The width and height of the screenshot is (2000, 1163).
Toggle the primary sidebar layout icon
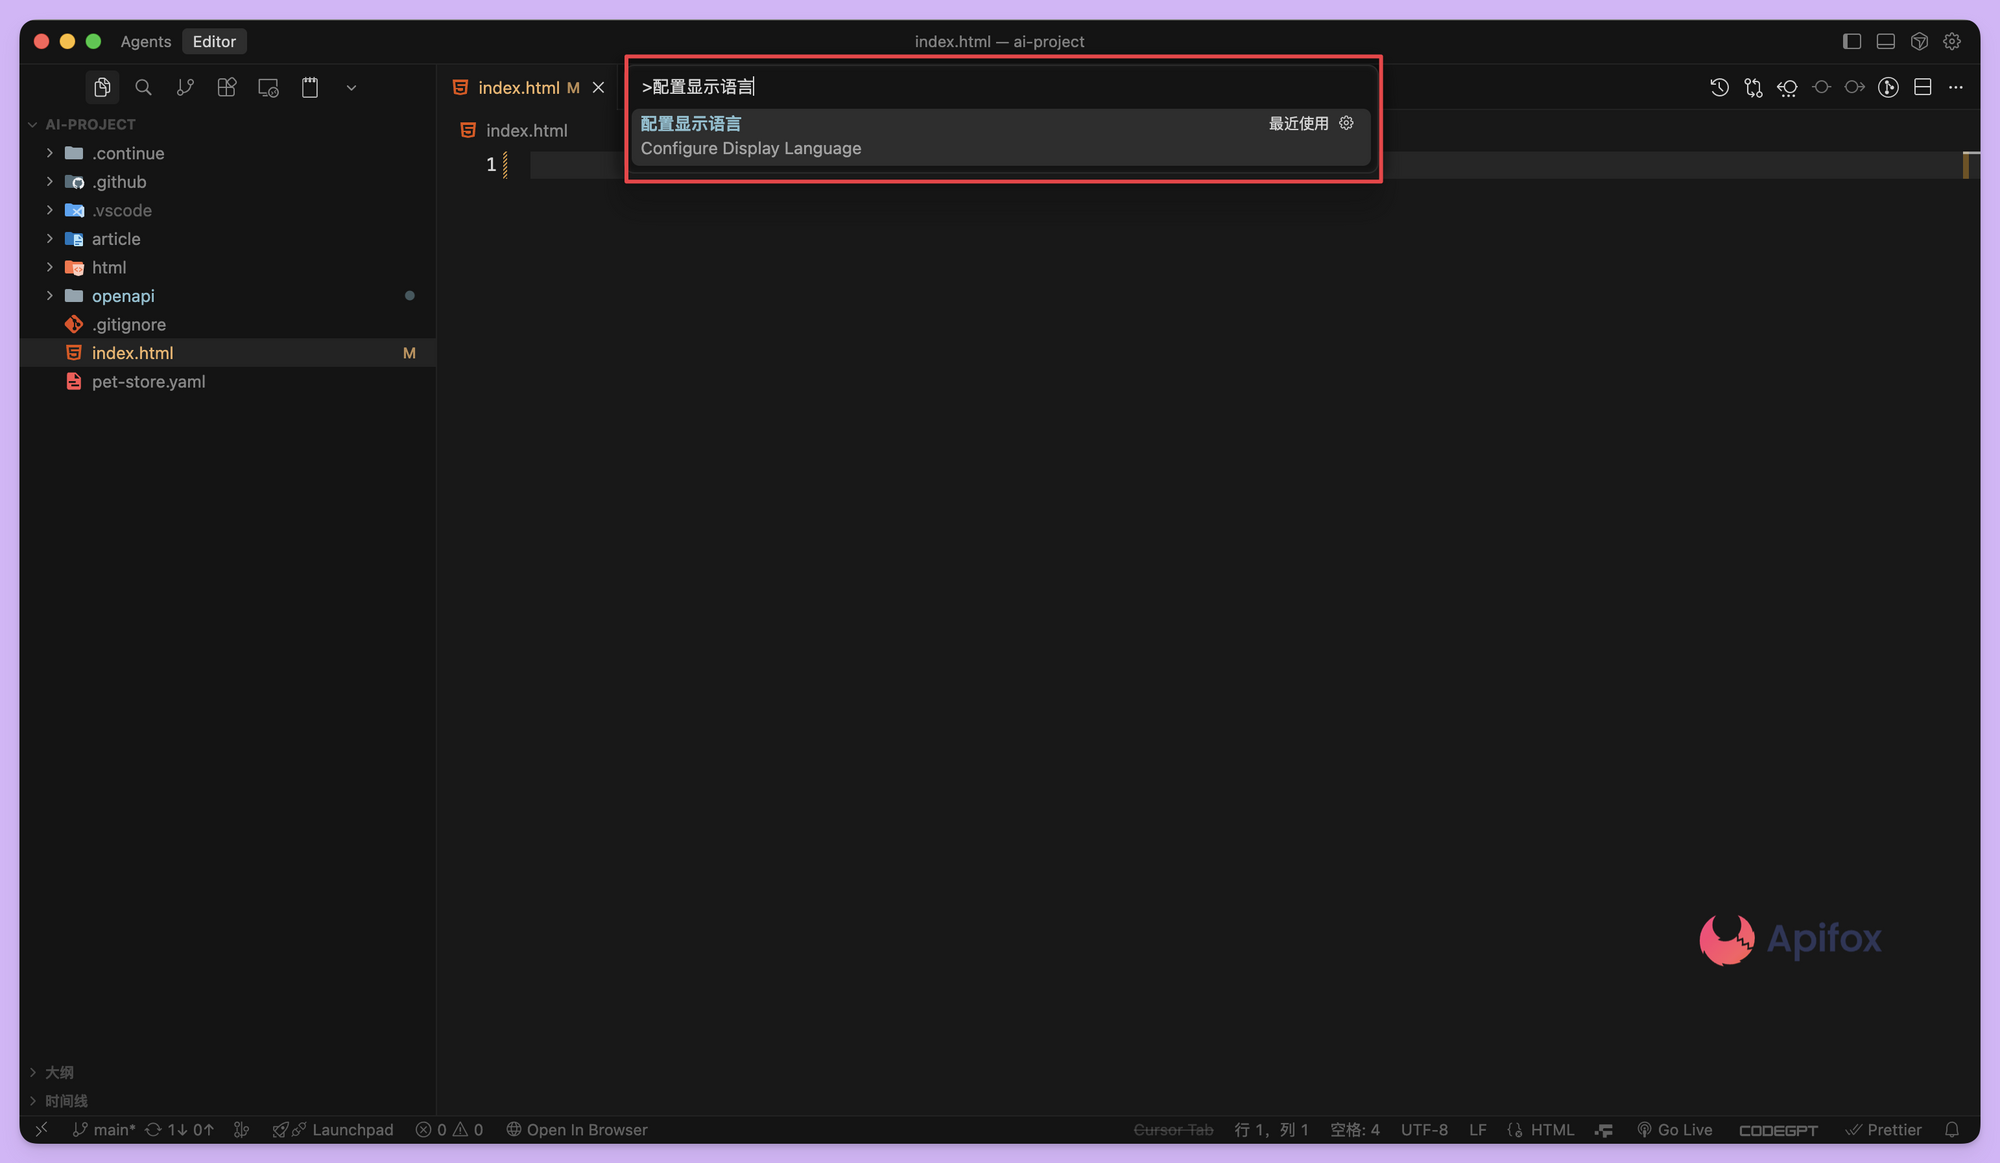pyautogui.click(x=1851, y=41)
